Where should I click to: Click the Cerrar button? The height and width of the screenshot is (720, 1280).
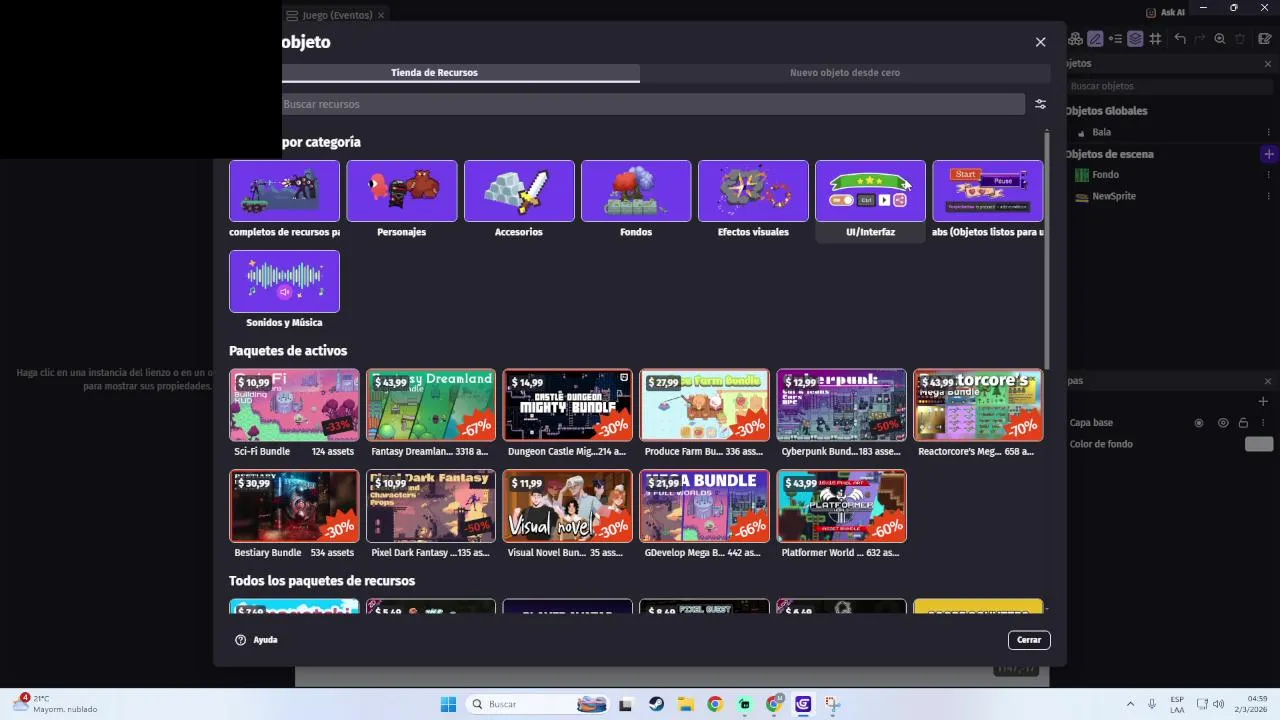coord(1029,640)
